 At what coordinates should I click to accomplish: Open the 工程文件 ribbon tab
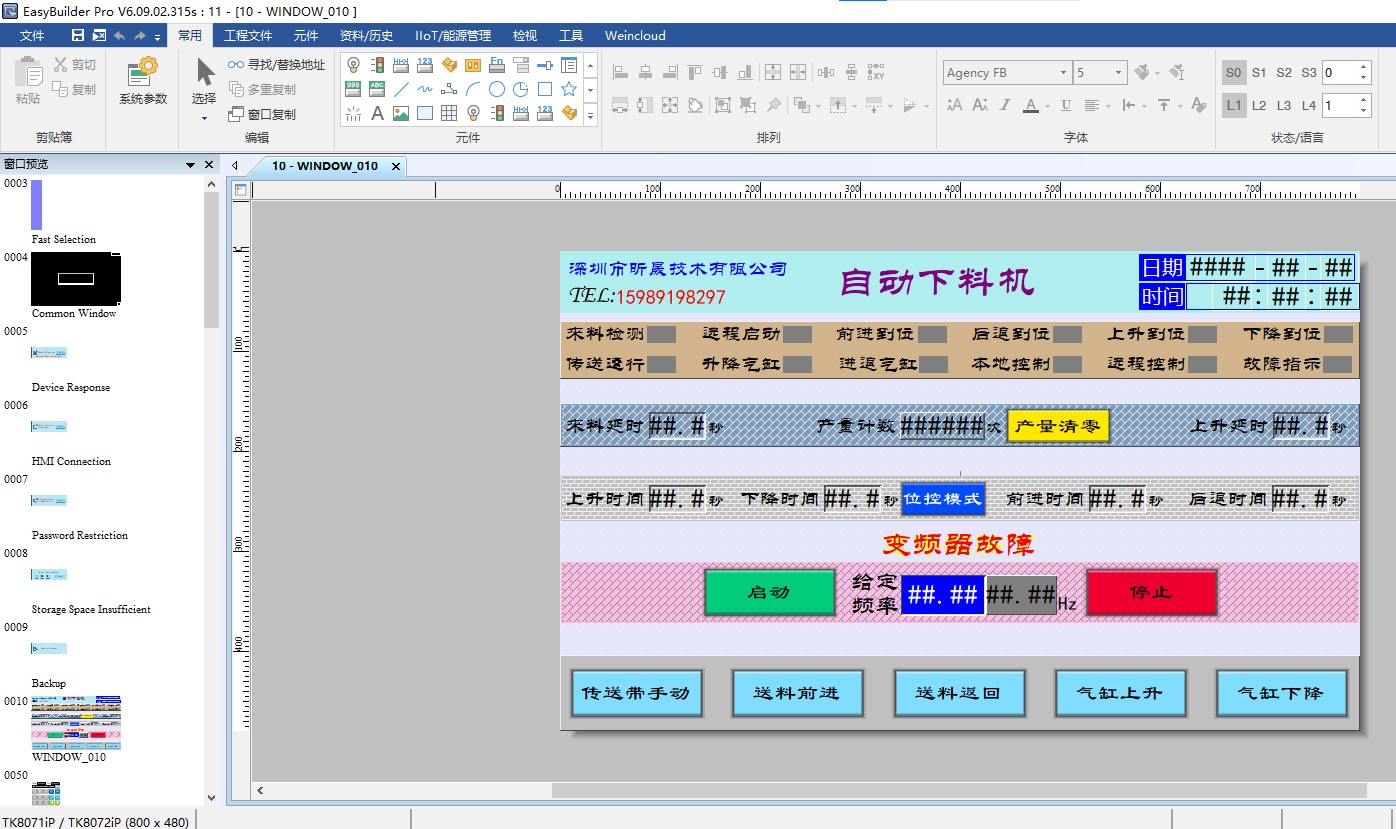[248, 36]
